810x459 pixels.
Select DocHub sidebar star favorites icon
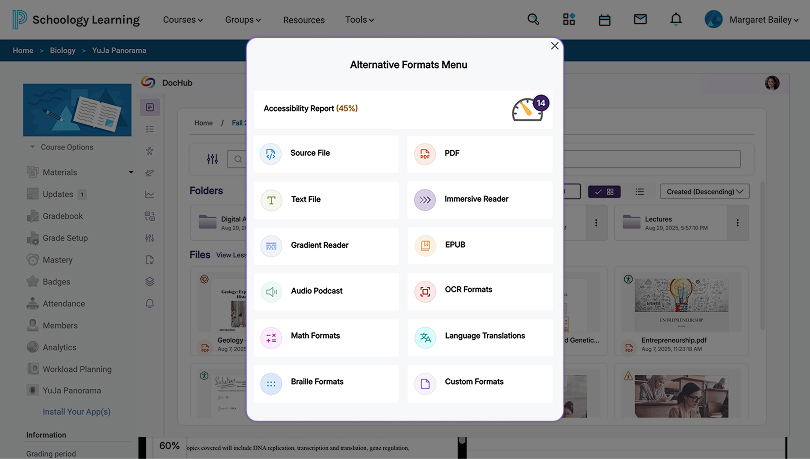[150, 151]
